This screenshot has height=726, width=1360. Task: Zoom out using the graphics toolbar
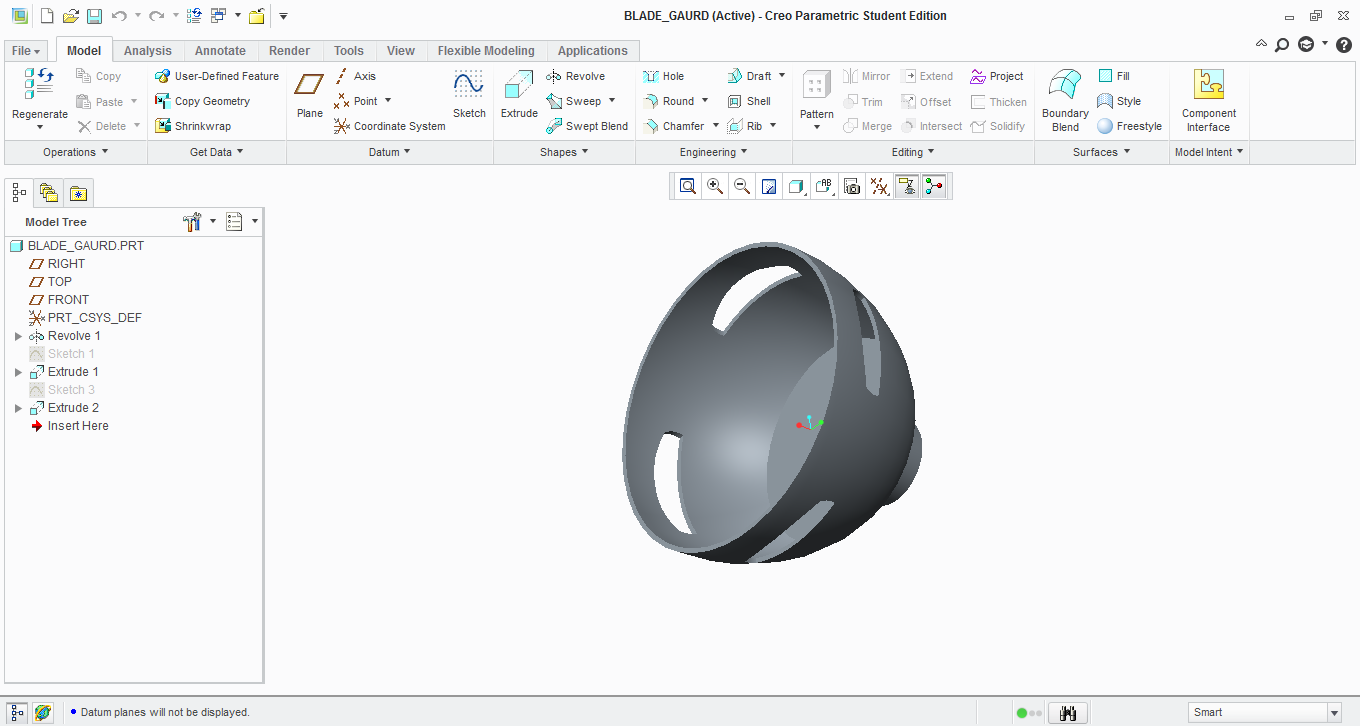coord(742,186)
